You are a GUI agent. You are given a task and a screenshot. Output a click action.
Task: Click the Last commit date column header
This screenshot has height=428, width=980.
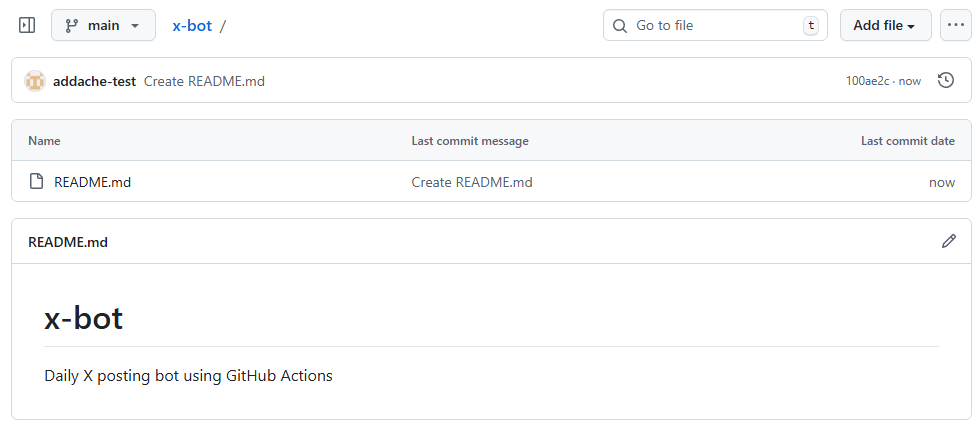click(907, 141)
